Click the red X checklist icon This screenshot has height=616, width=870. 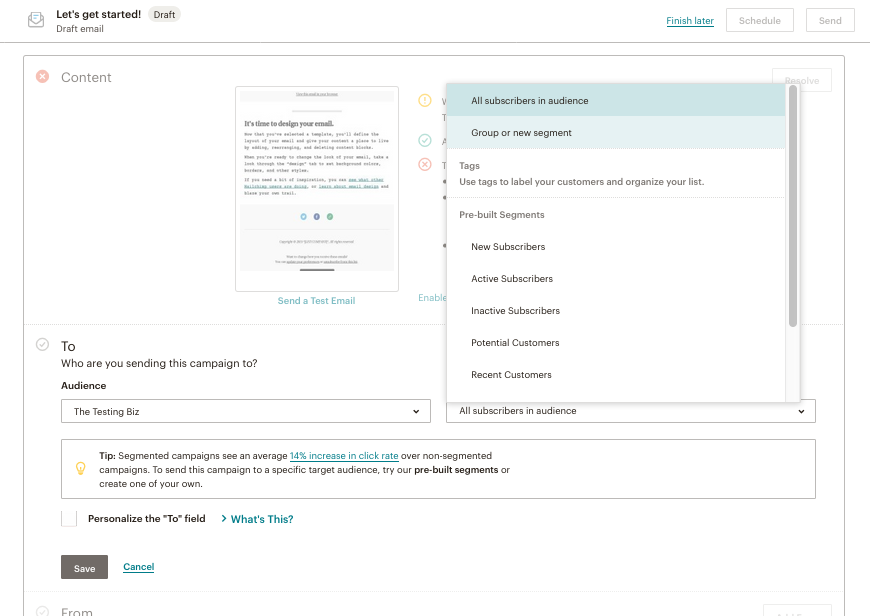[x=424, y=164]
